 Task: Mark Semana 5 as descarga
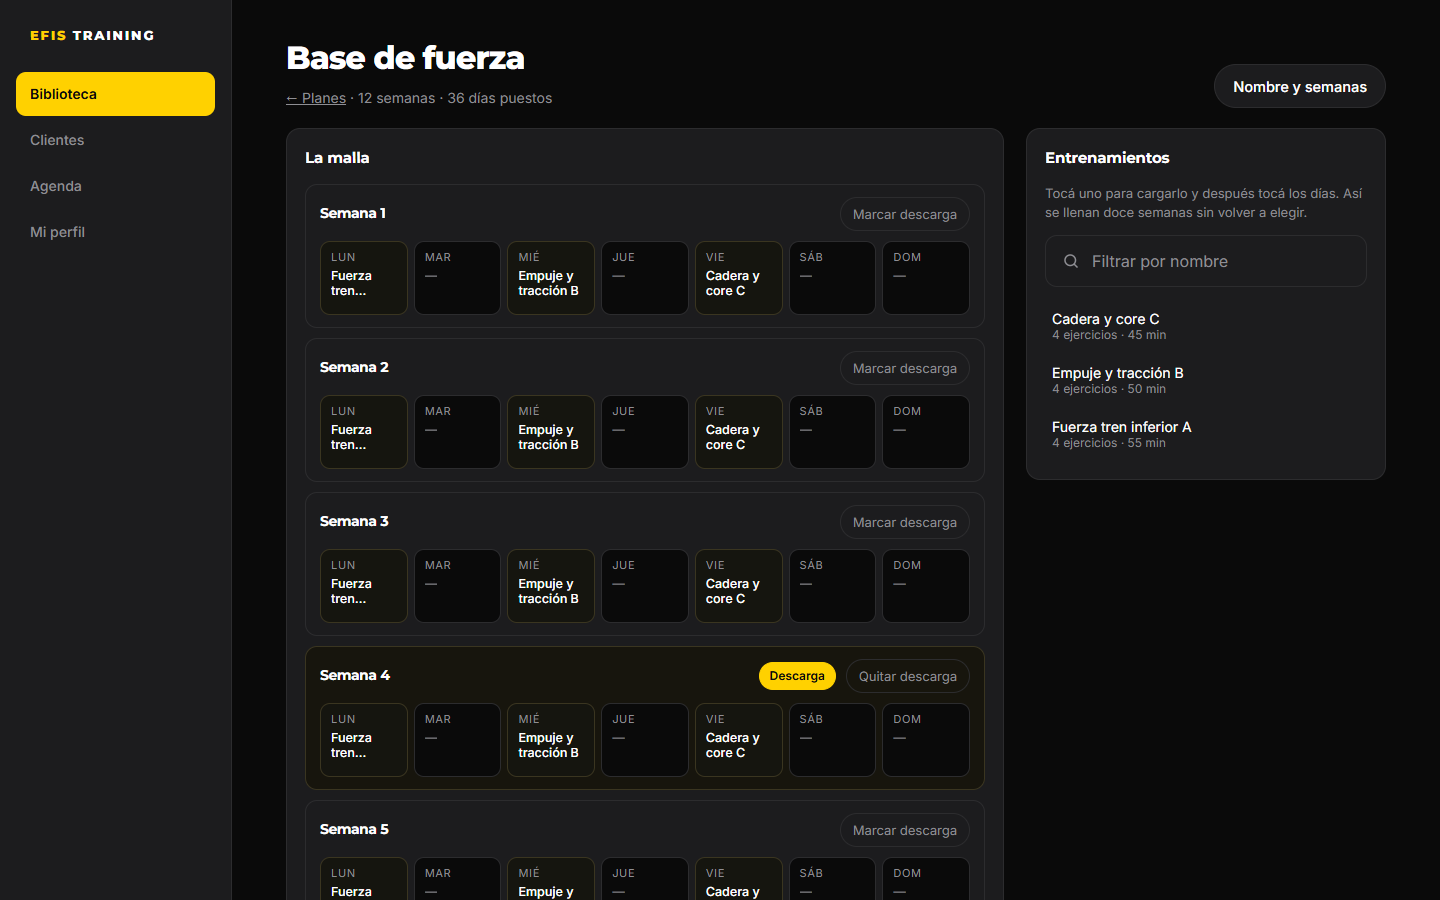pyautogui.click(x=904, y=830)
